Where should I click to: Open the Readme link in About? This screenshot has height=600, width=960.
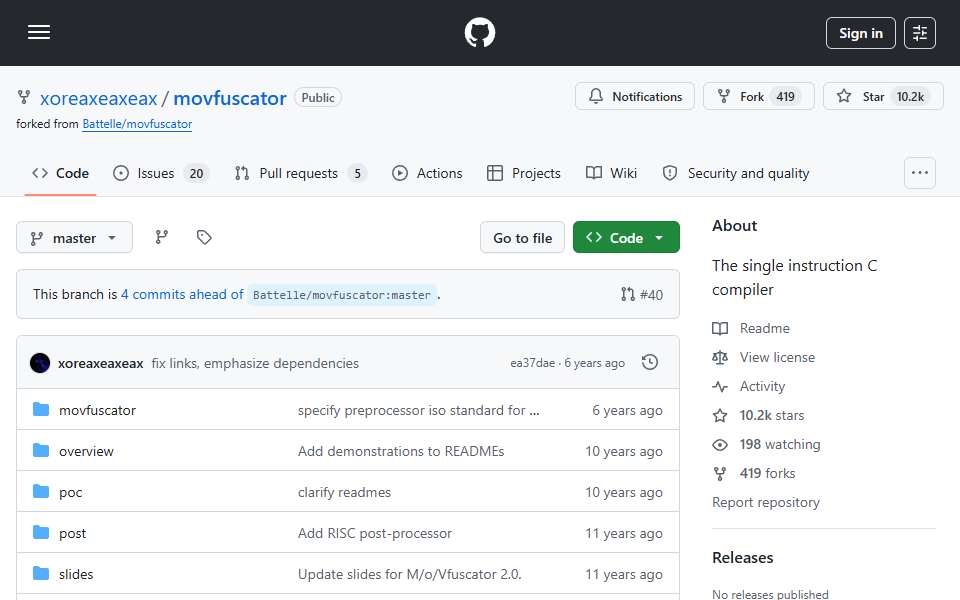pos(751,328)
